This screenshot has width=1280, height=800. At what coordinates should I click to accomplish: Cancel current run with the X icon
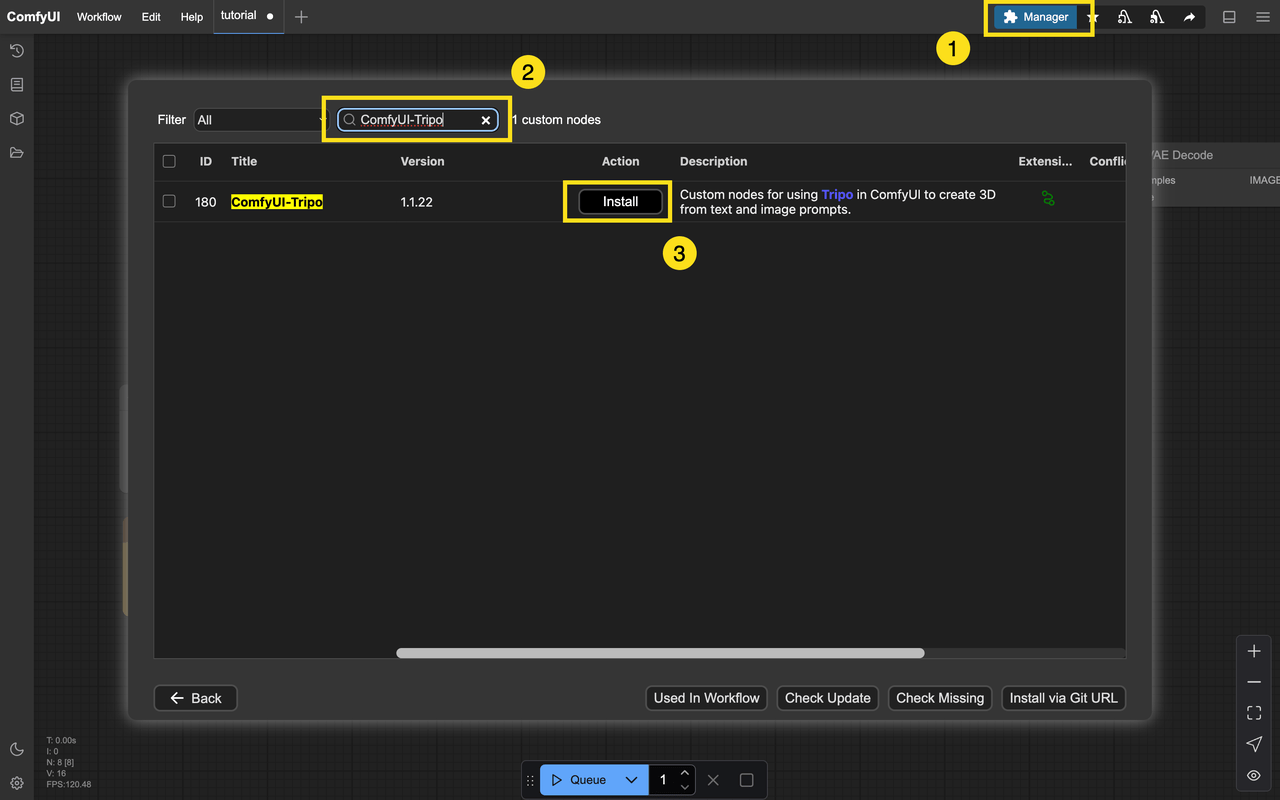coord(713,780)
